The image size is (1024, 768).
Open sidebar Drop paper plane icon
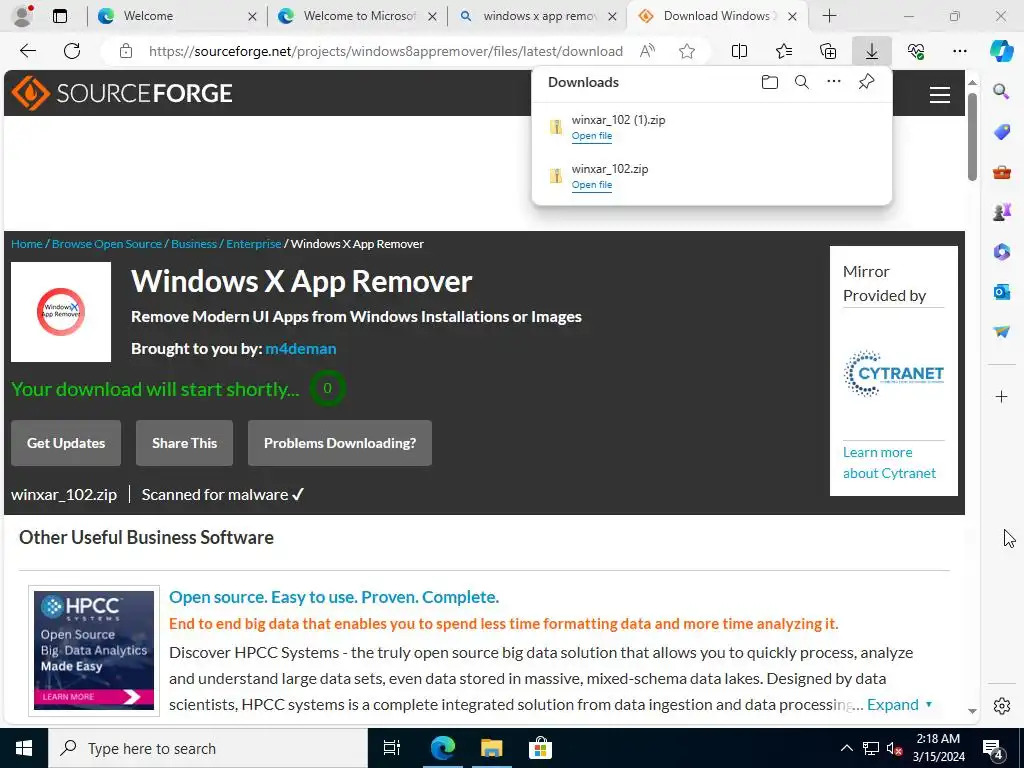1001,331
